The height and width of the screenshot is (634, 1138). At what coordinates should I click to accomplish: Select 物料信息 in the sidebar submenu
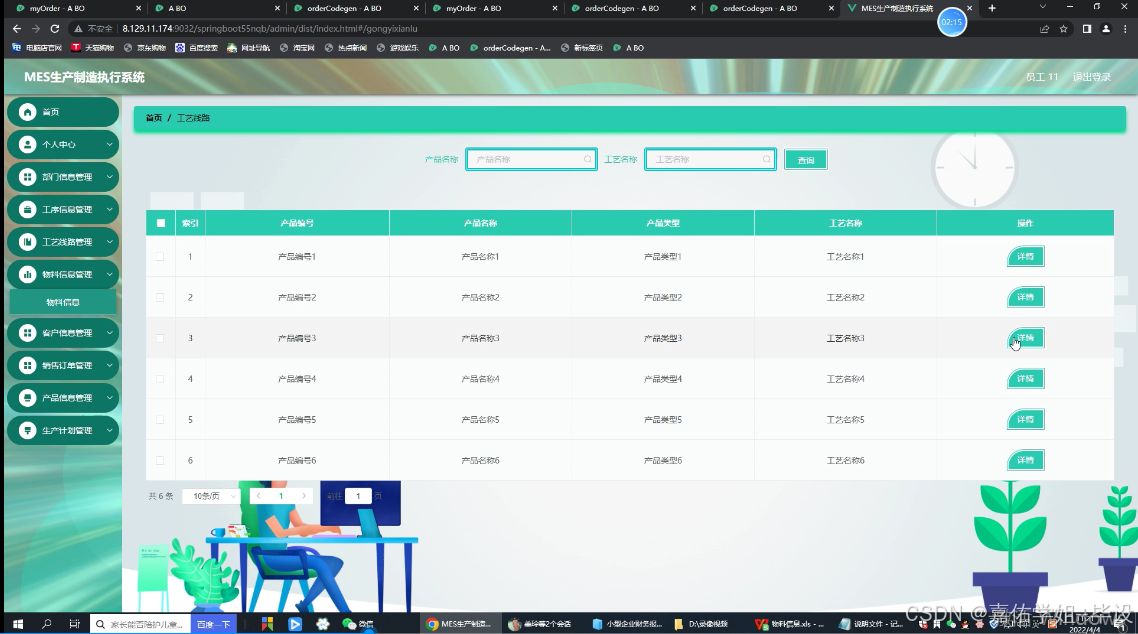pyautogui.click(x=63, y=302)
